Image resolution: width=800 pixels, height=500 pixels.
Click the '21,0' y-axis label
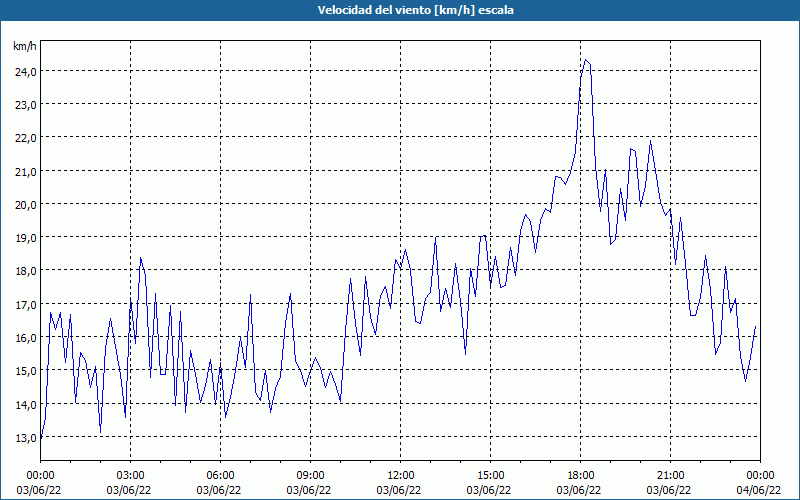(x=26, y=171)
